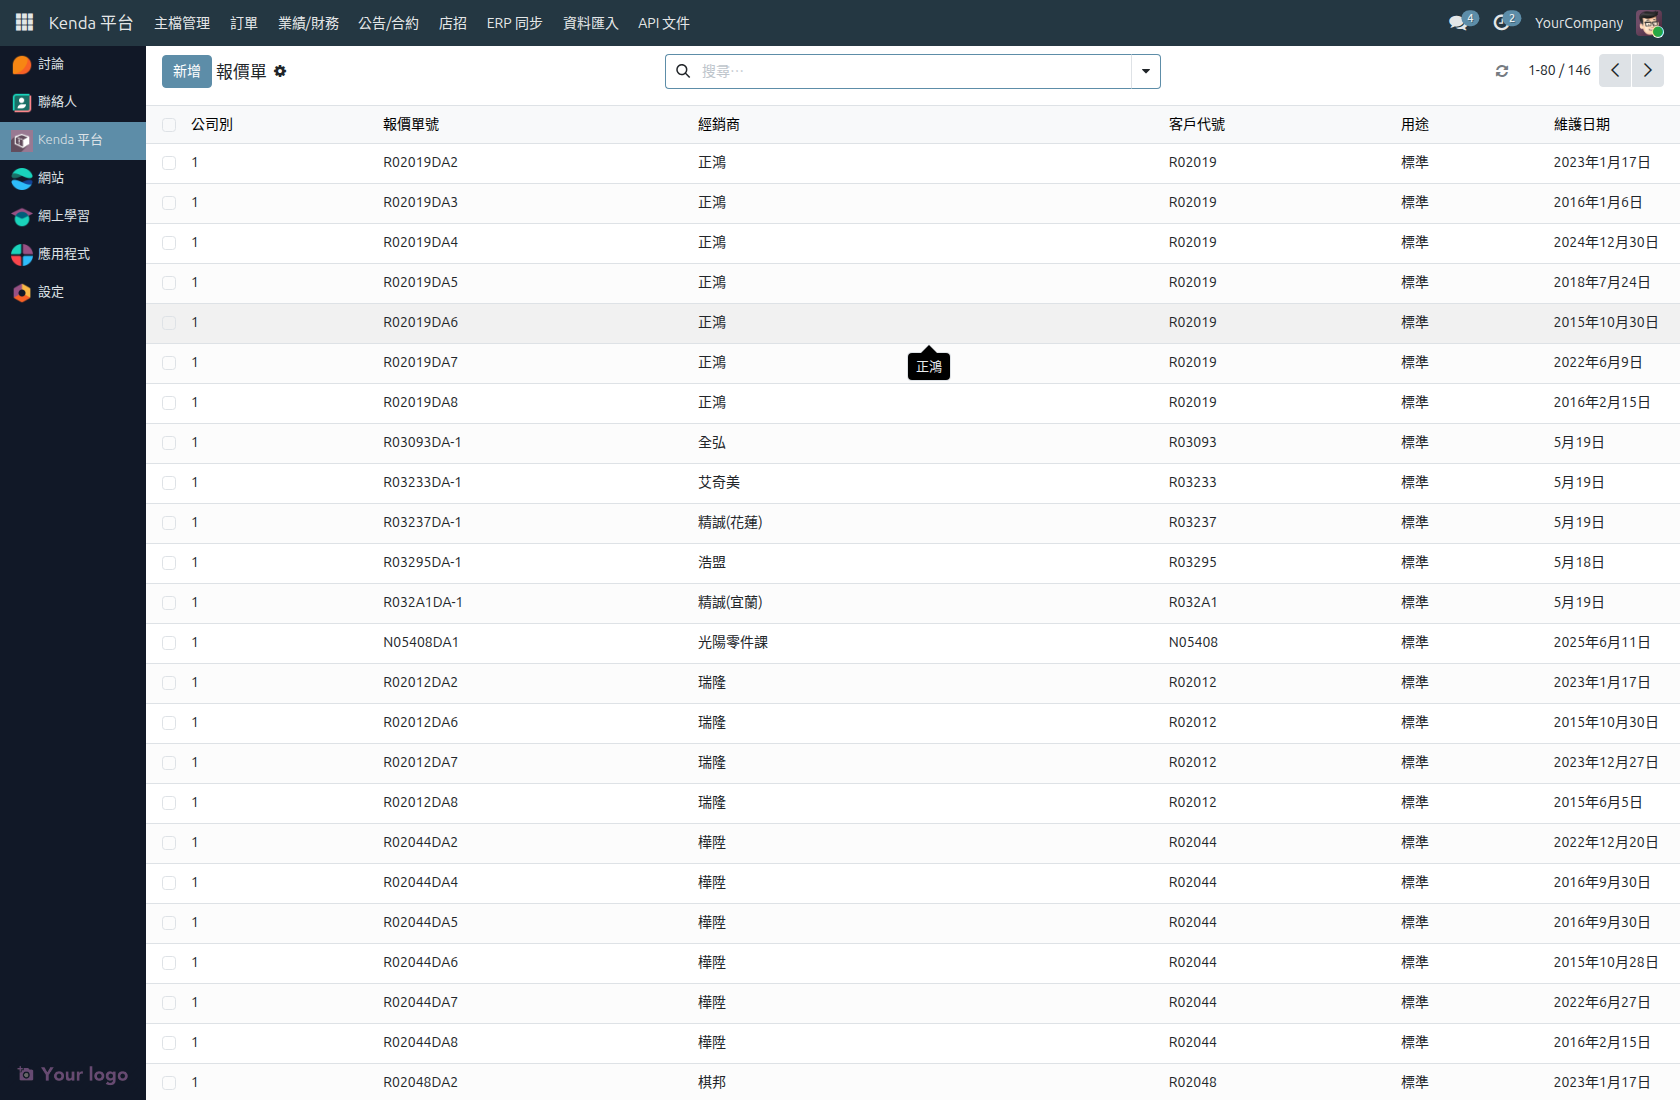Viewport: 1680px width, 1100px height.
Task: Open the 主檔管理 menu
Action: click(182, 23)
